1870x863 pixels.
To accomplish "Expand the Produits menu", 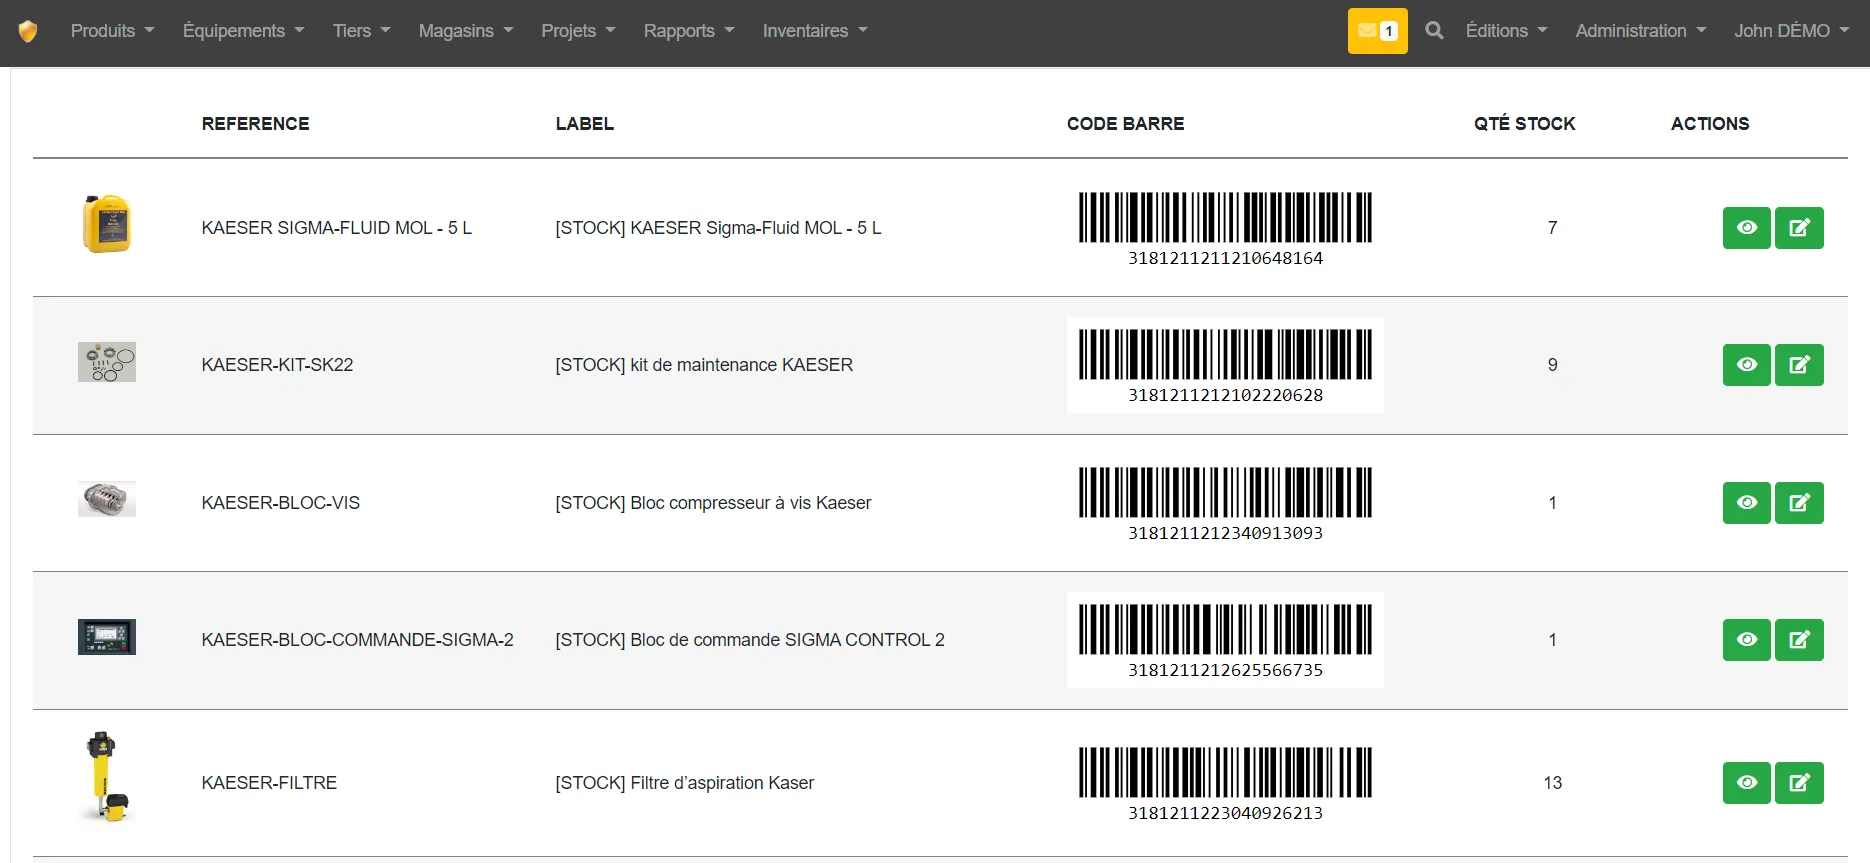I will tap(112, 31).
